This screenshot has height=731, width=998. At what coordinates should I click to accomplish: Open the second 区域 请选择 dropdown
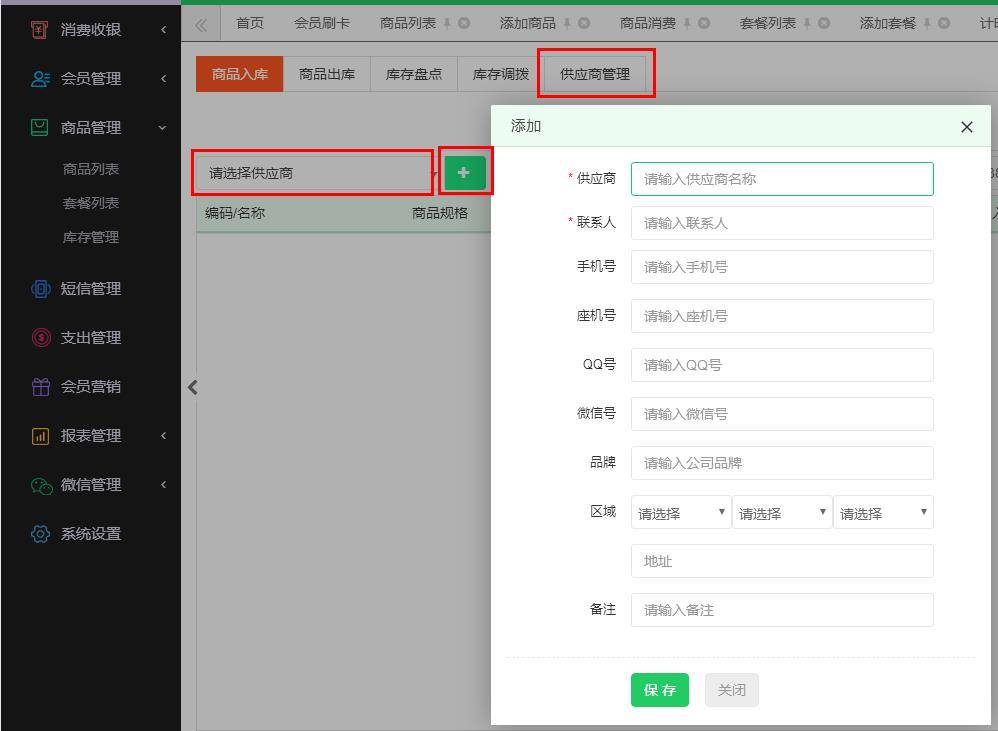(x=782, y=512)
